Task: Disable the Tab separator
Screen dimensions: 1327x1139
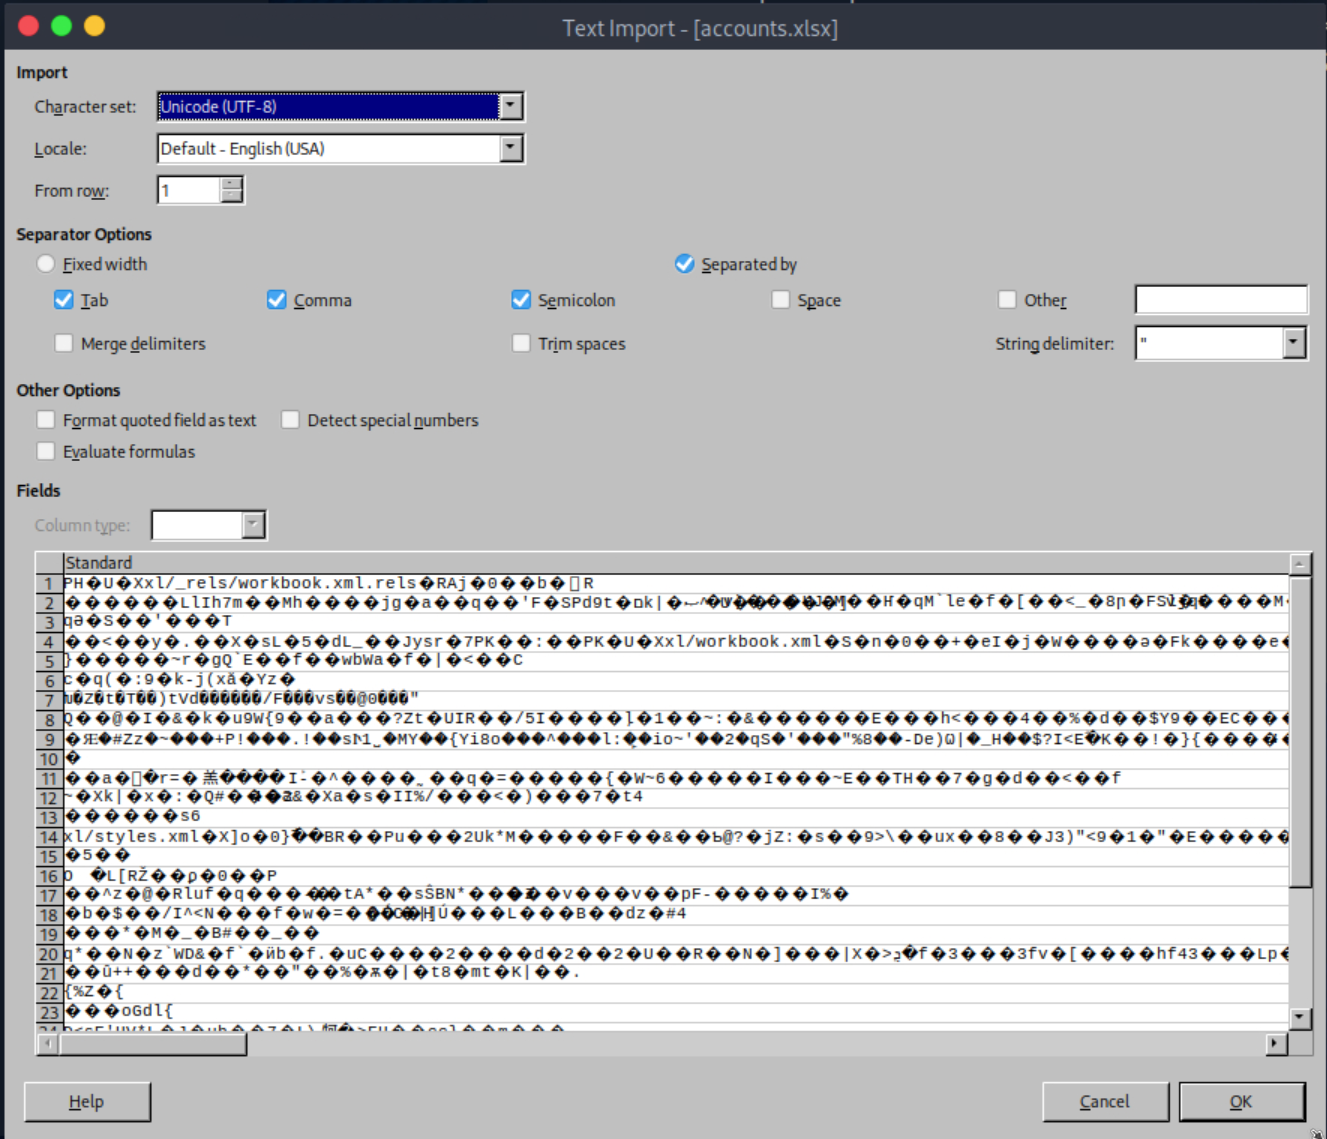Action: coord(63,299)
